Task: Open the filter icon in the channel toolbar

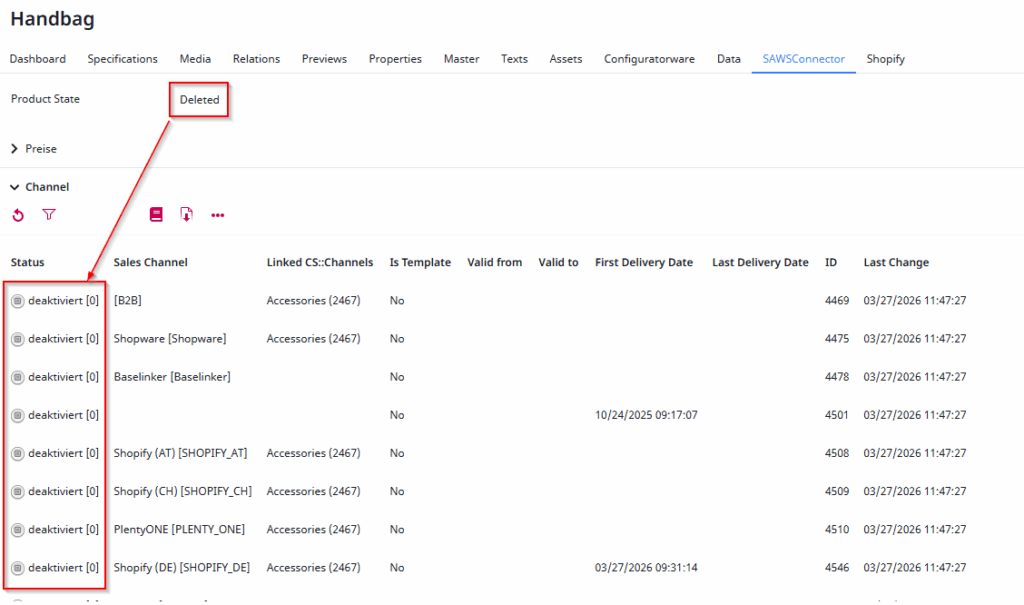Action: pyautogui.click(x=48, y=214)
